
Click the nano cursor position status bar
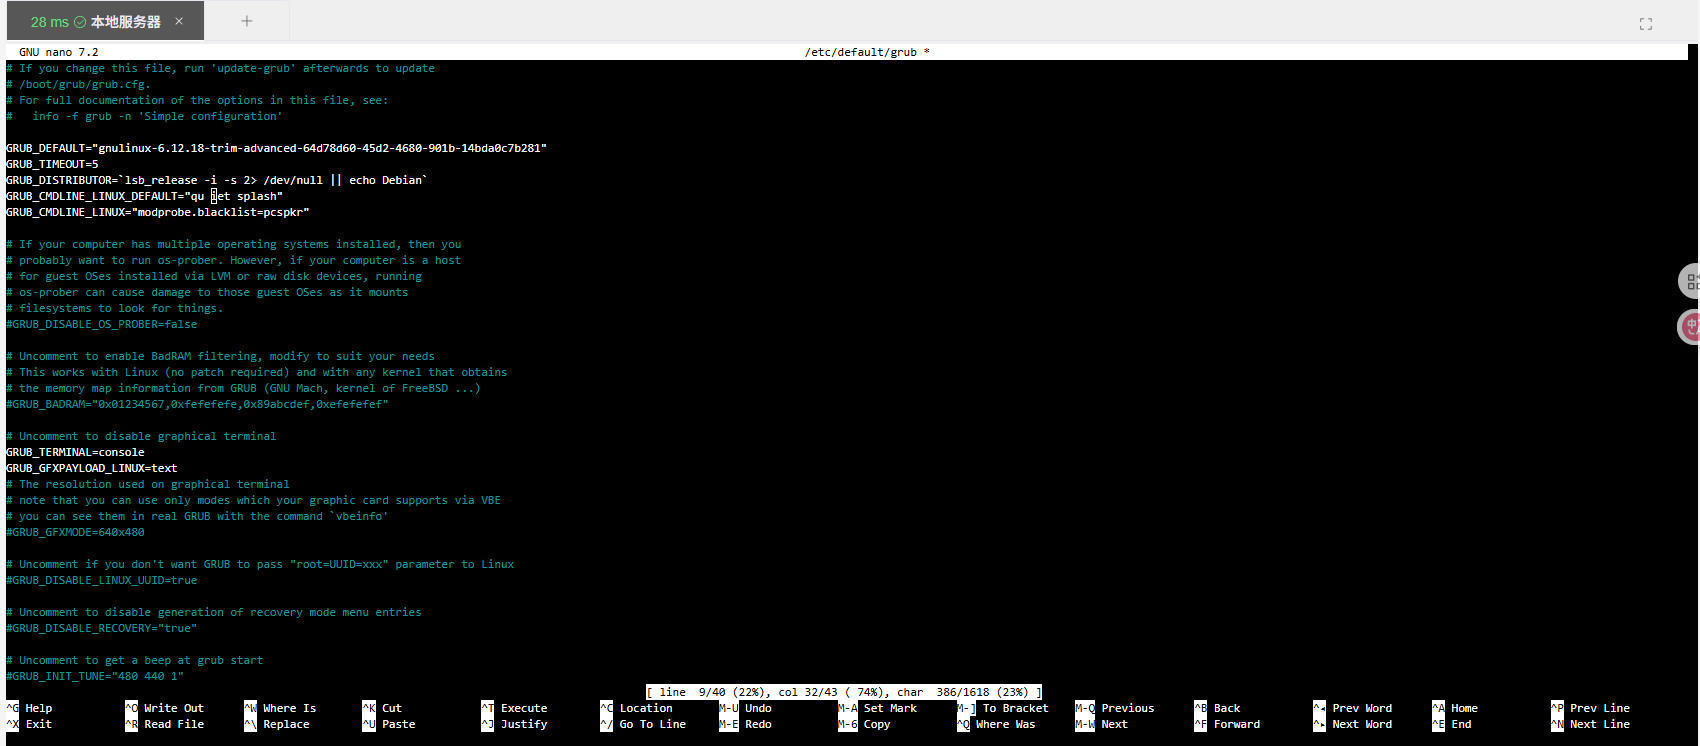pos(844,692)
